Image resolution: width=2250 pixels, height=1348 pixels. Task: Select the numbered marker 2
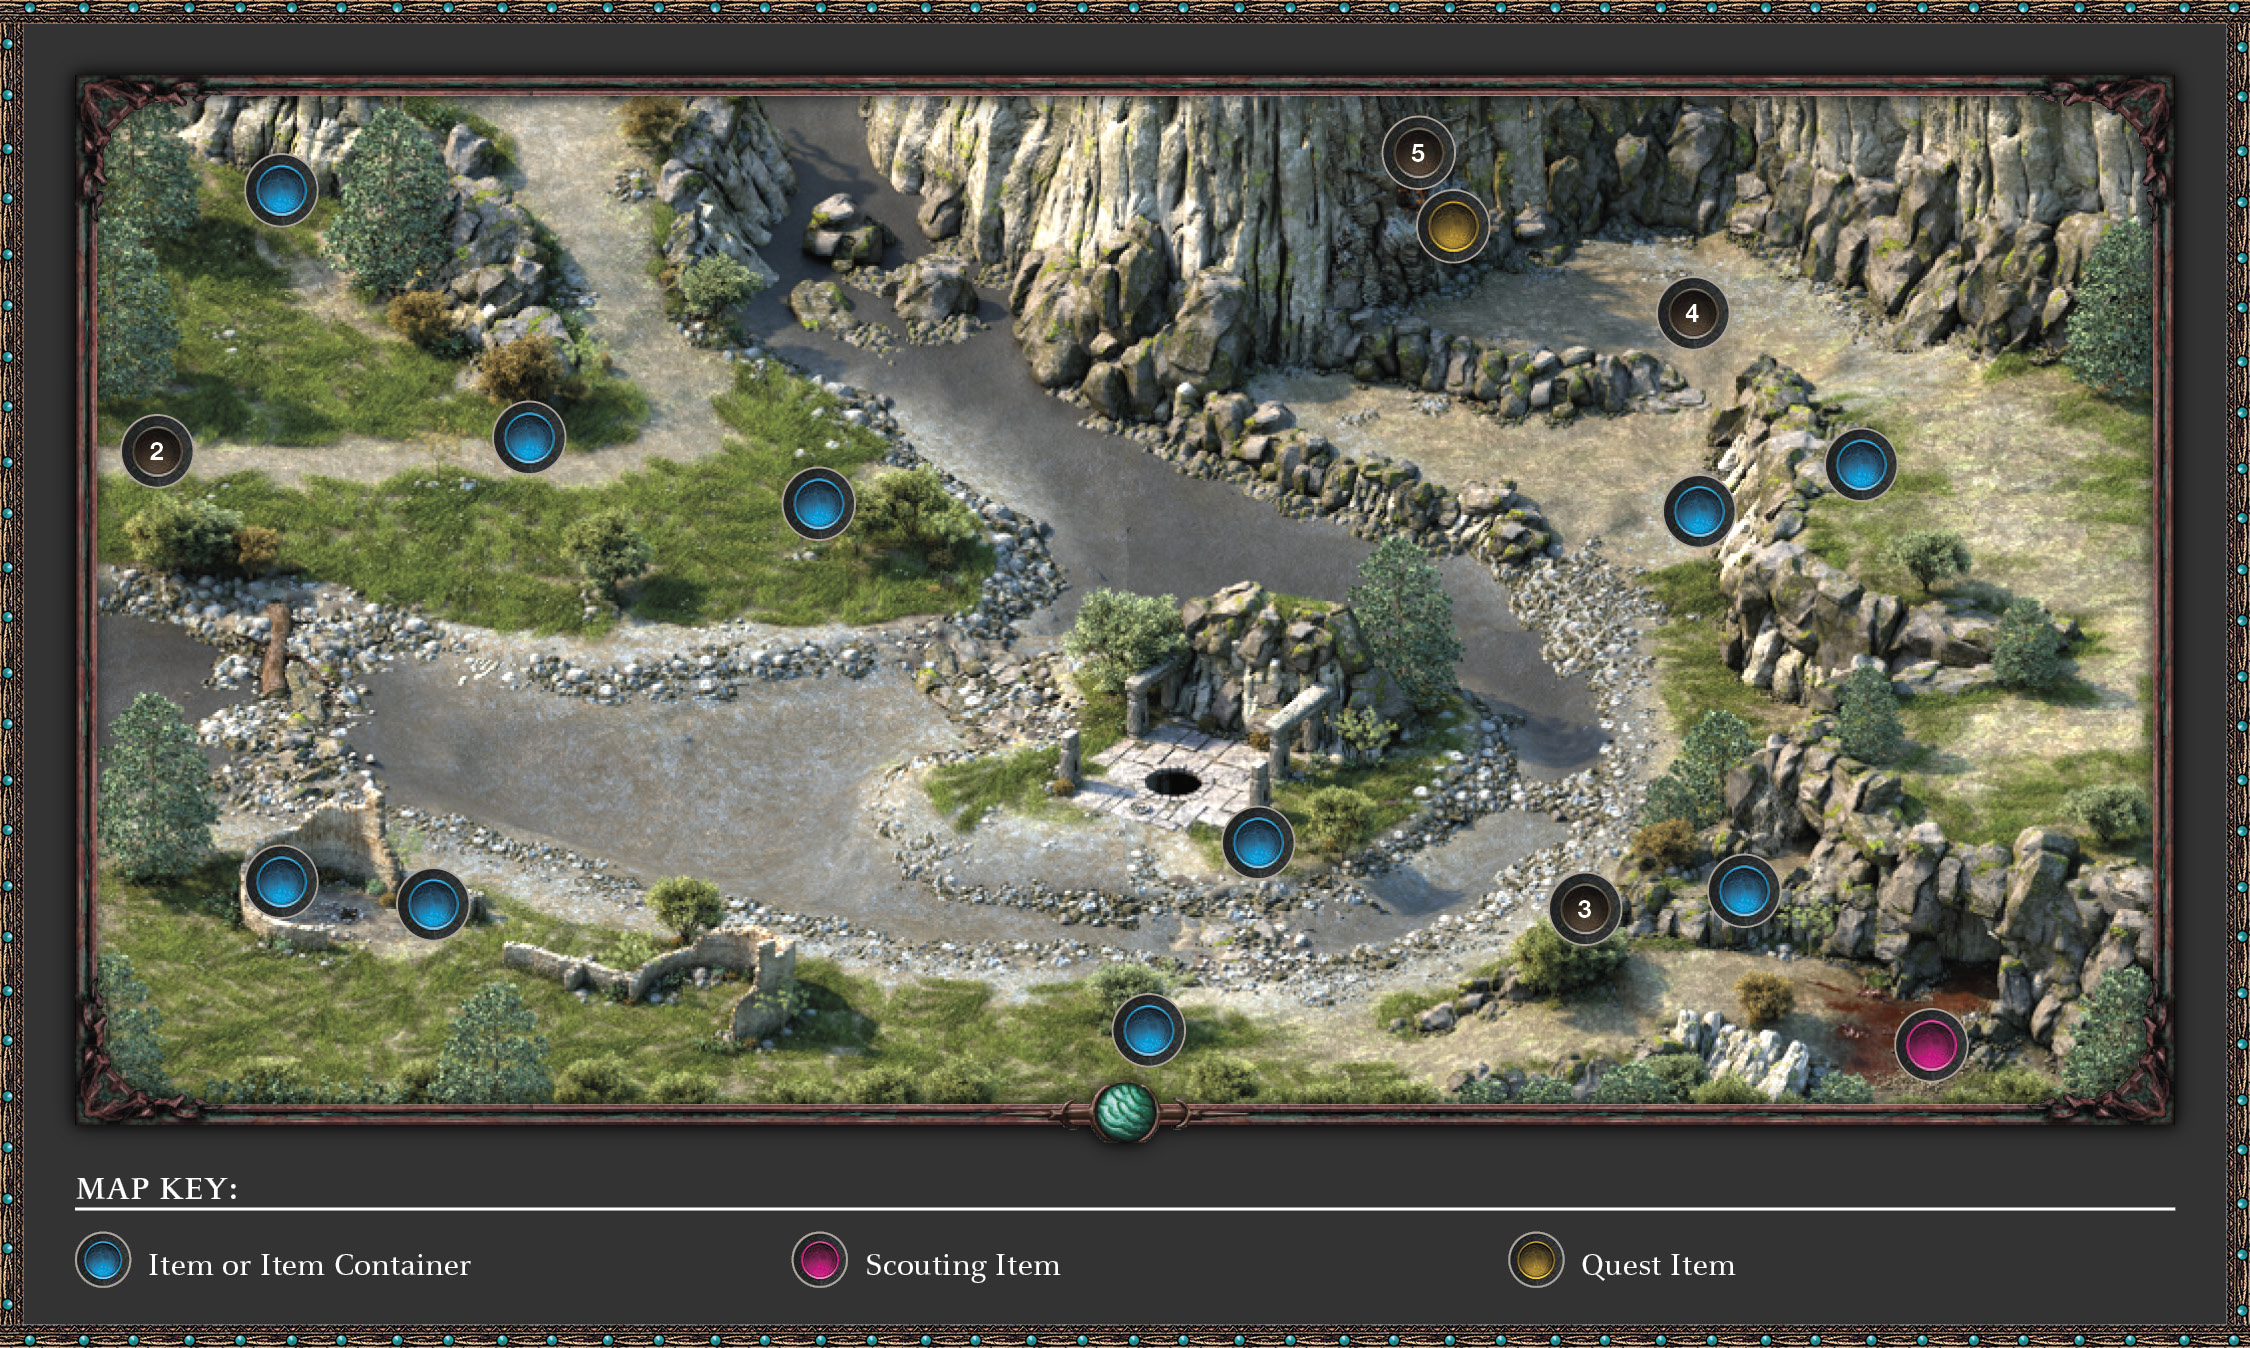coord(157,451)
